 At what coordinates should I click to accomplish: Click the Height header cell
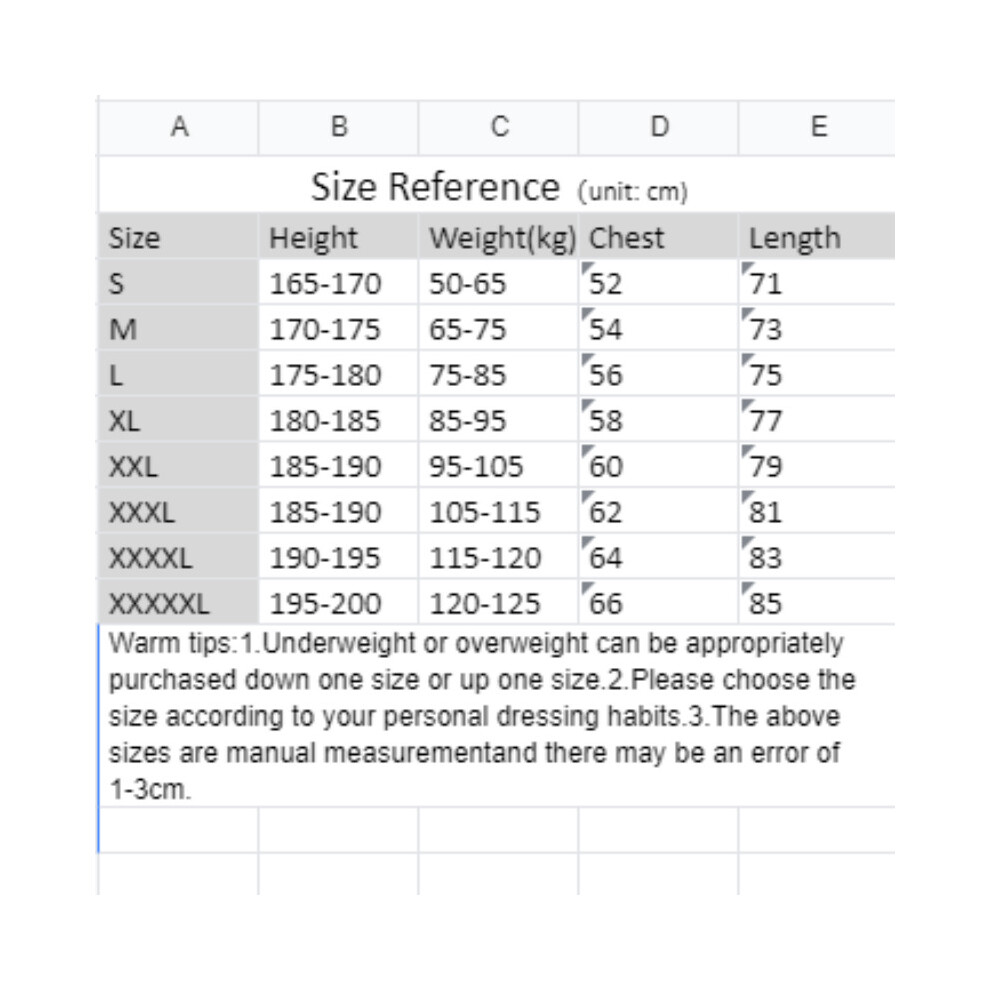coord(339,238)
